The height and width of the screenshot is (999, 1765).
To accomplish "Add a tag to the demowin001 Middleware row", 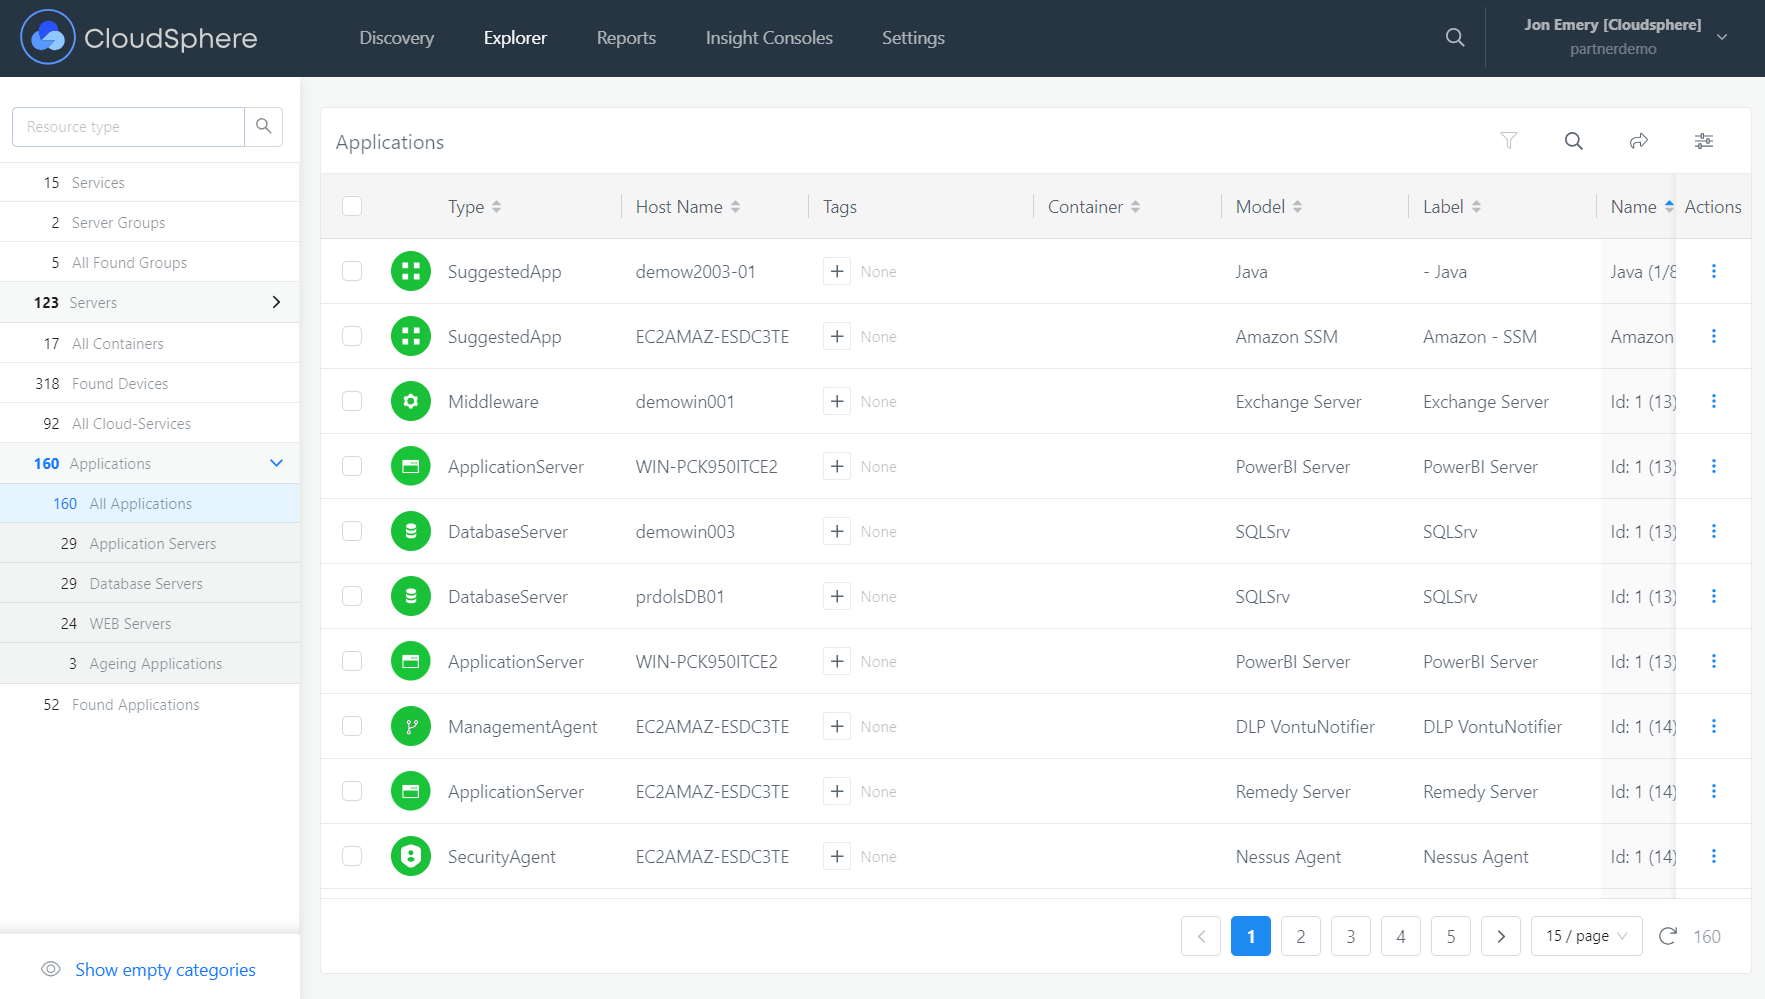I will (837, 401).
